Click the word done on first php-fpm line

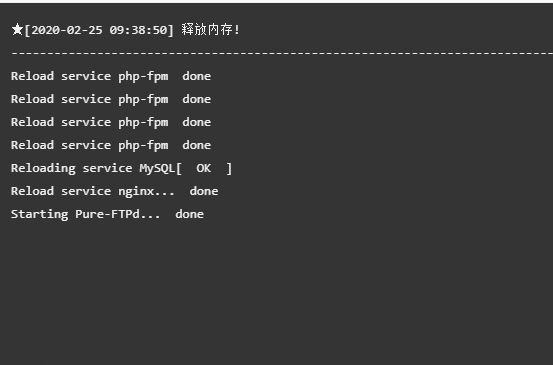coord(197,76)
